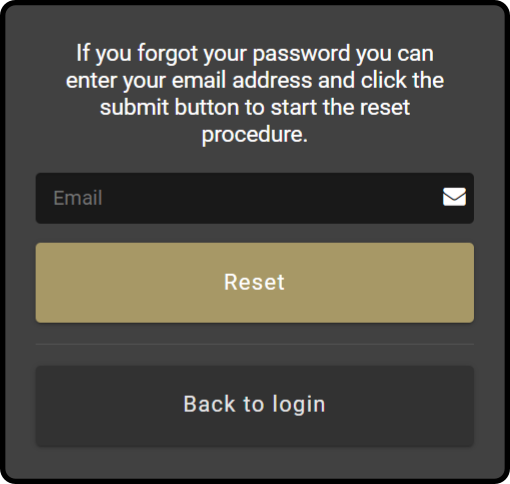Click the 'Reset' label text
The width and height of the screenshot is (510, 484).
pyautogui.click(x=254, y=282)
